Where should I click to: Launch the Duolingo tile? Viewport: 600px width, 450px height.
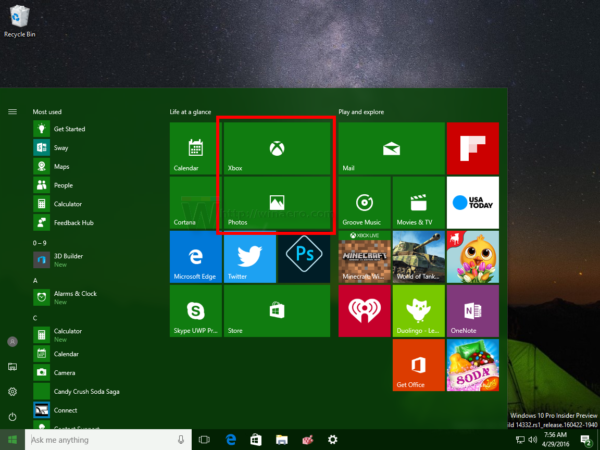(419, 311)
